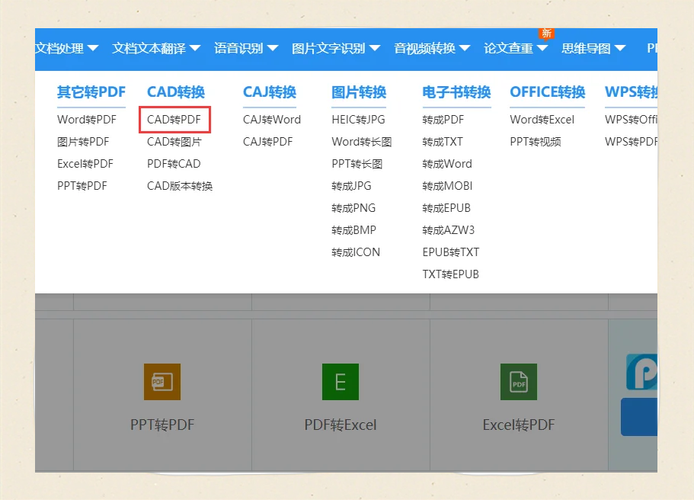Expand the 文档处理 dropdown menu
Viewport: 694px width, 500px height.
67,47
